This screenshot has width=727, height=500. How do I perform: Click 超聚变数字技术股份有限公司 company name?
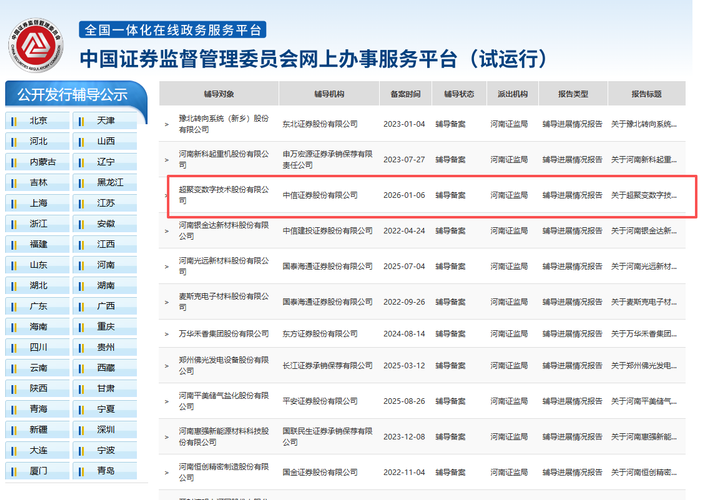click(x=223, y=195)
